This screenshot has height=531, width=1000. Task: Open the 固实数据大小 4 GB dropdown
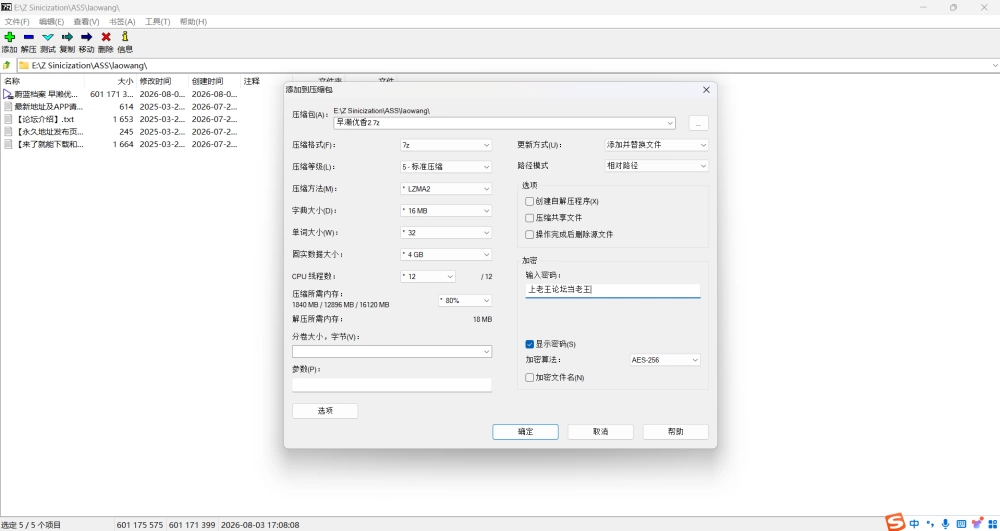[x=446, y=254]
